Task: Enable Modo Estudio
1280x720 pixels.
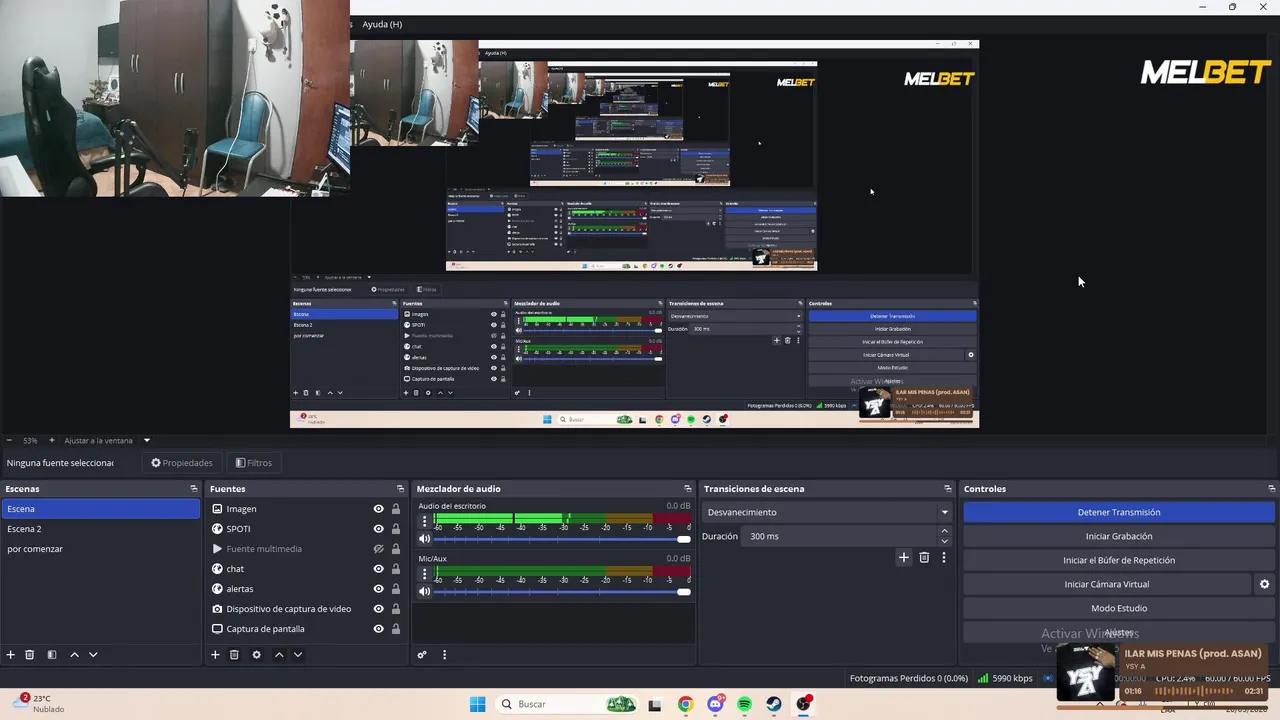Action: click(1119, 608)
